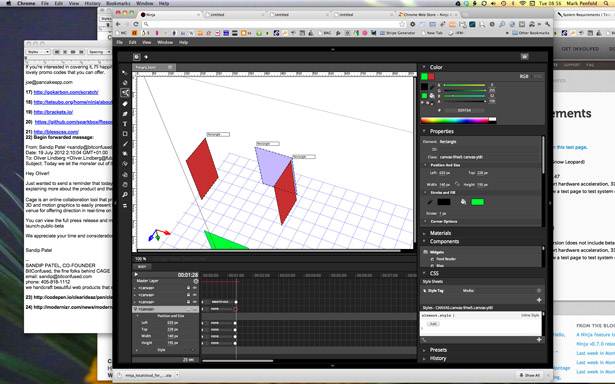615x384 pixels.
Task: Expand the History panel
Action: (424, 358)
